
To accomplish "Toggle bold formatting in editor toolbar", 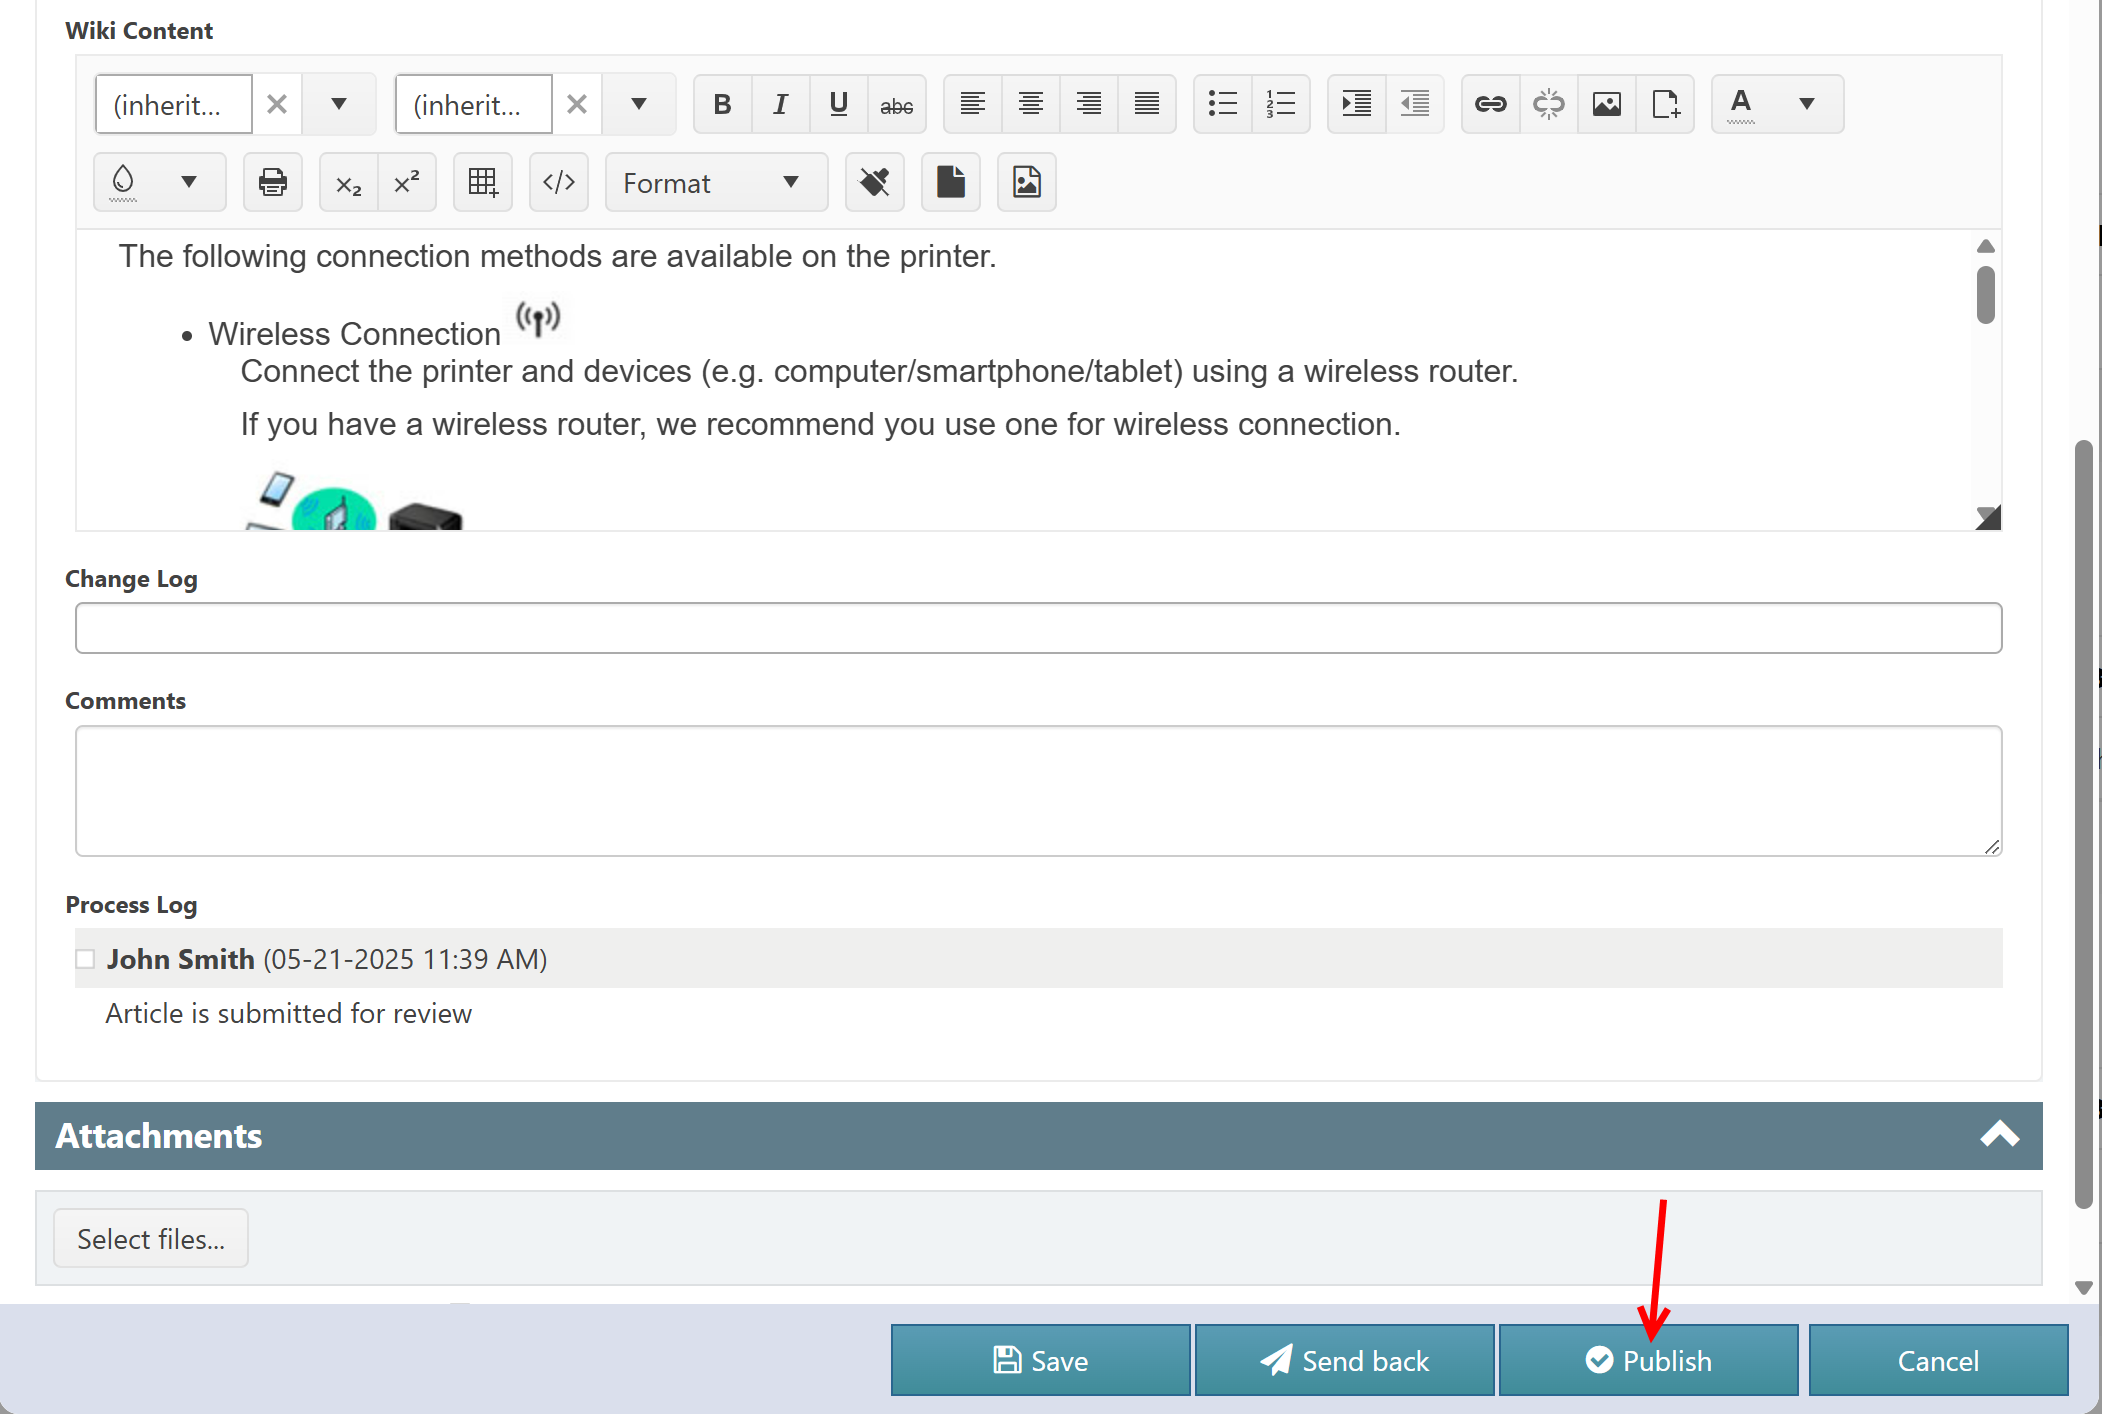I will (x=722, y=104).
